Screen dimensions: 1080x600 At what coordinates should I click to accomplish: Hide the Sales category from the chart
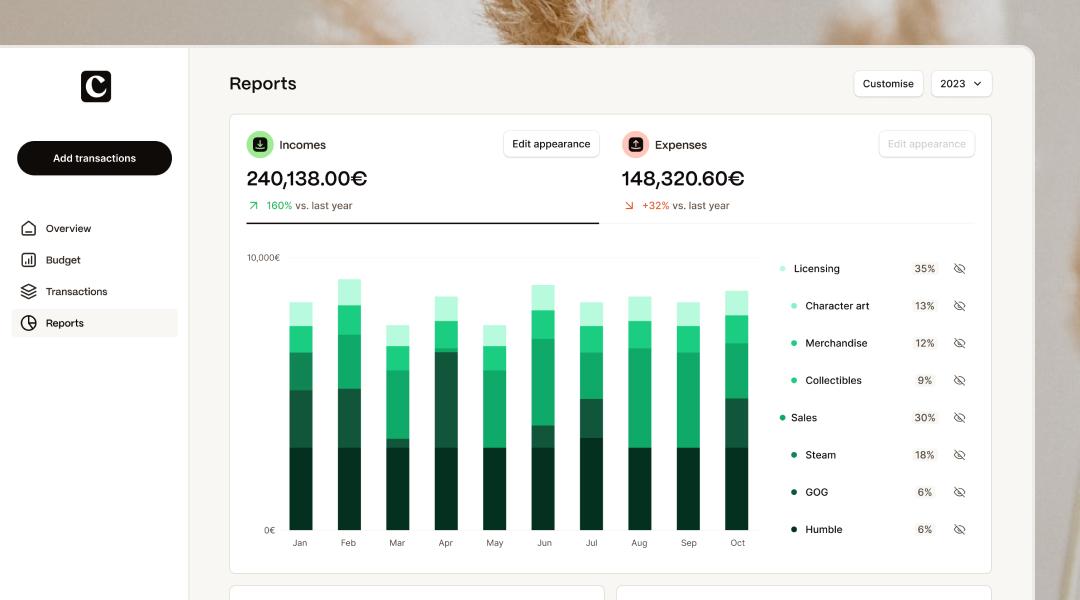pos(959,417)
